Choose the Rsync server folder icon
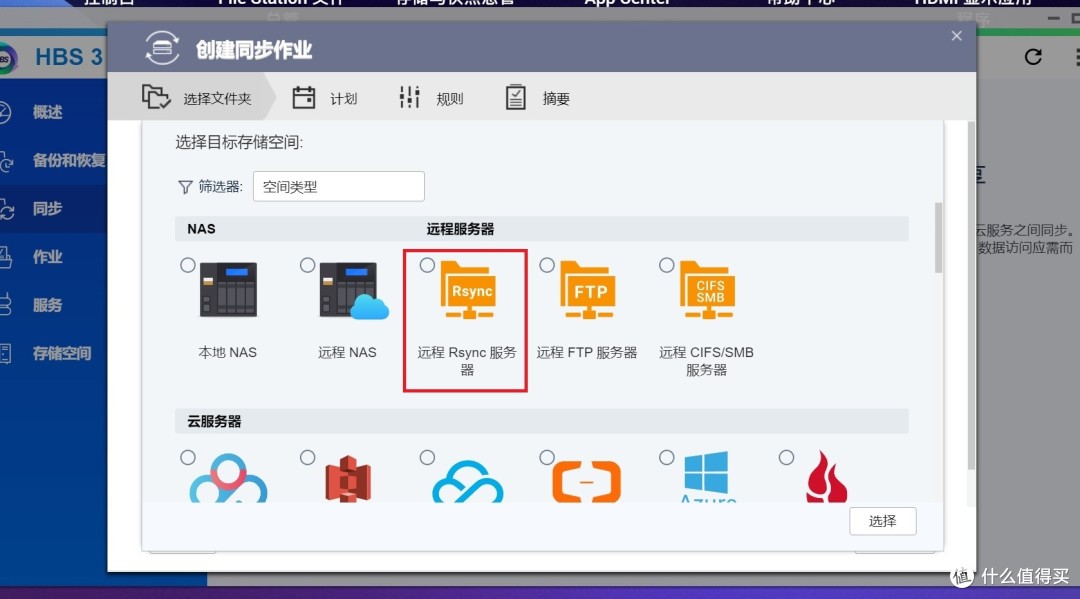The image size is (1080, 599). click(x=468, y=290)
